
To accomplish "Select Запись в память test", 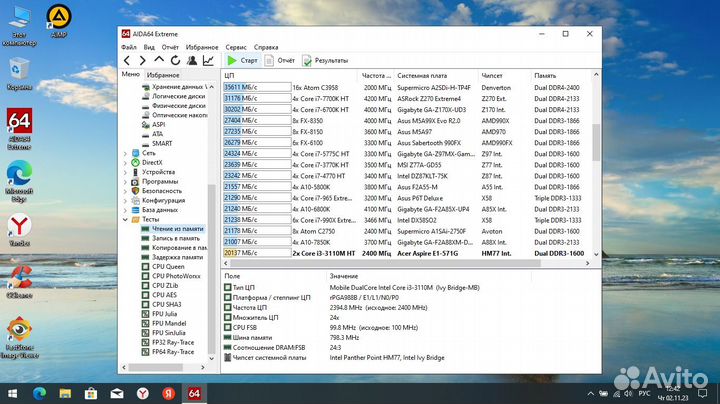I will 170,238.
